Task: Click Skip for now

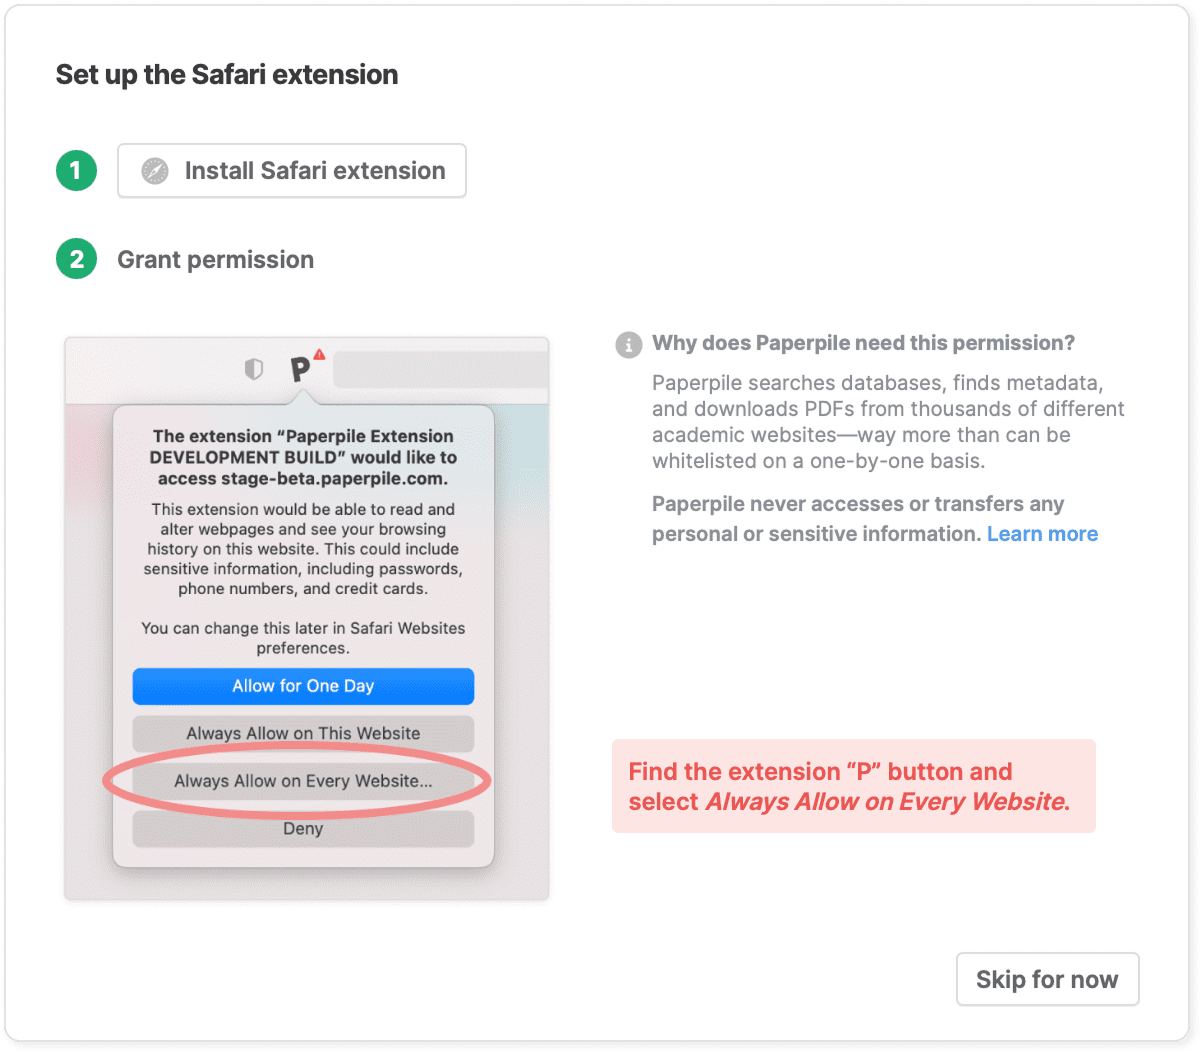Action: [x=1047, y=979]
